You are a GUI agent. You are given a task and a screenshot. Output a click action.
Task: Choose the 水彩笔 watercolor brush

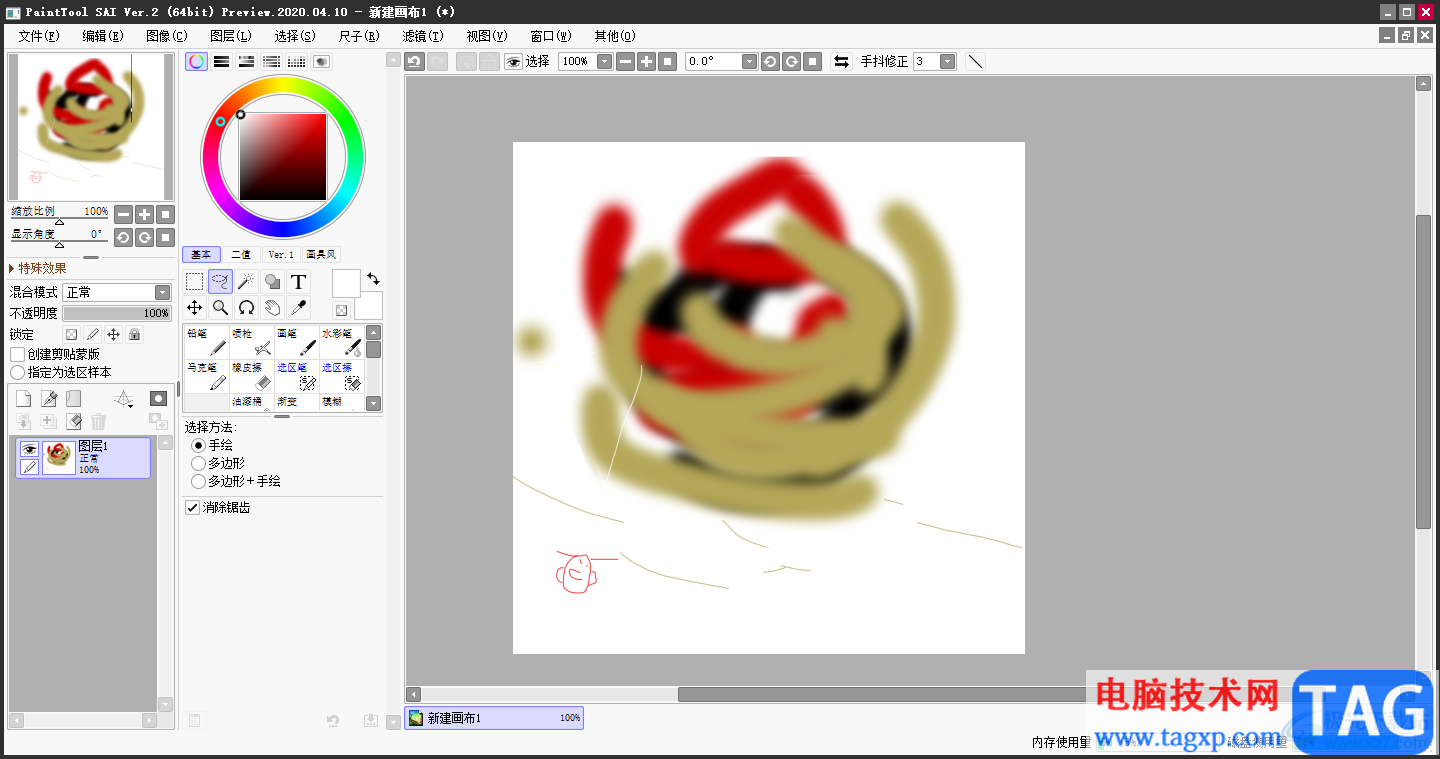click(342, 342)
